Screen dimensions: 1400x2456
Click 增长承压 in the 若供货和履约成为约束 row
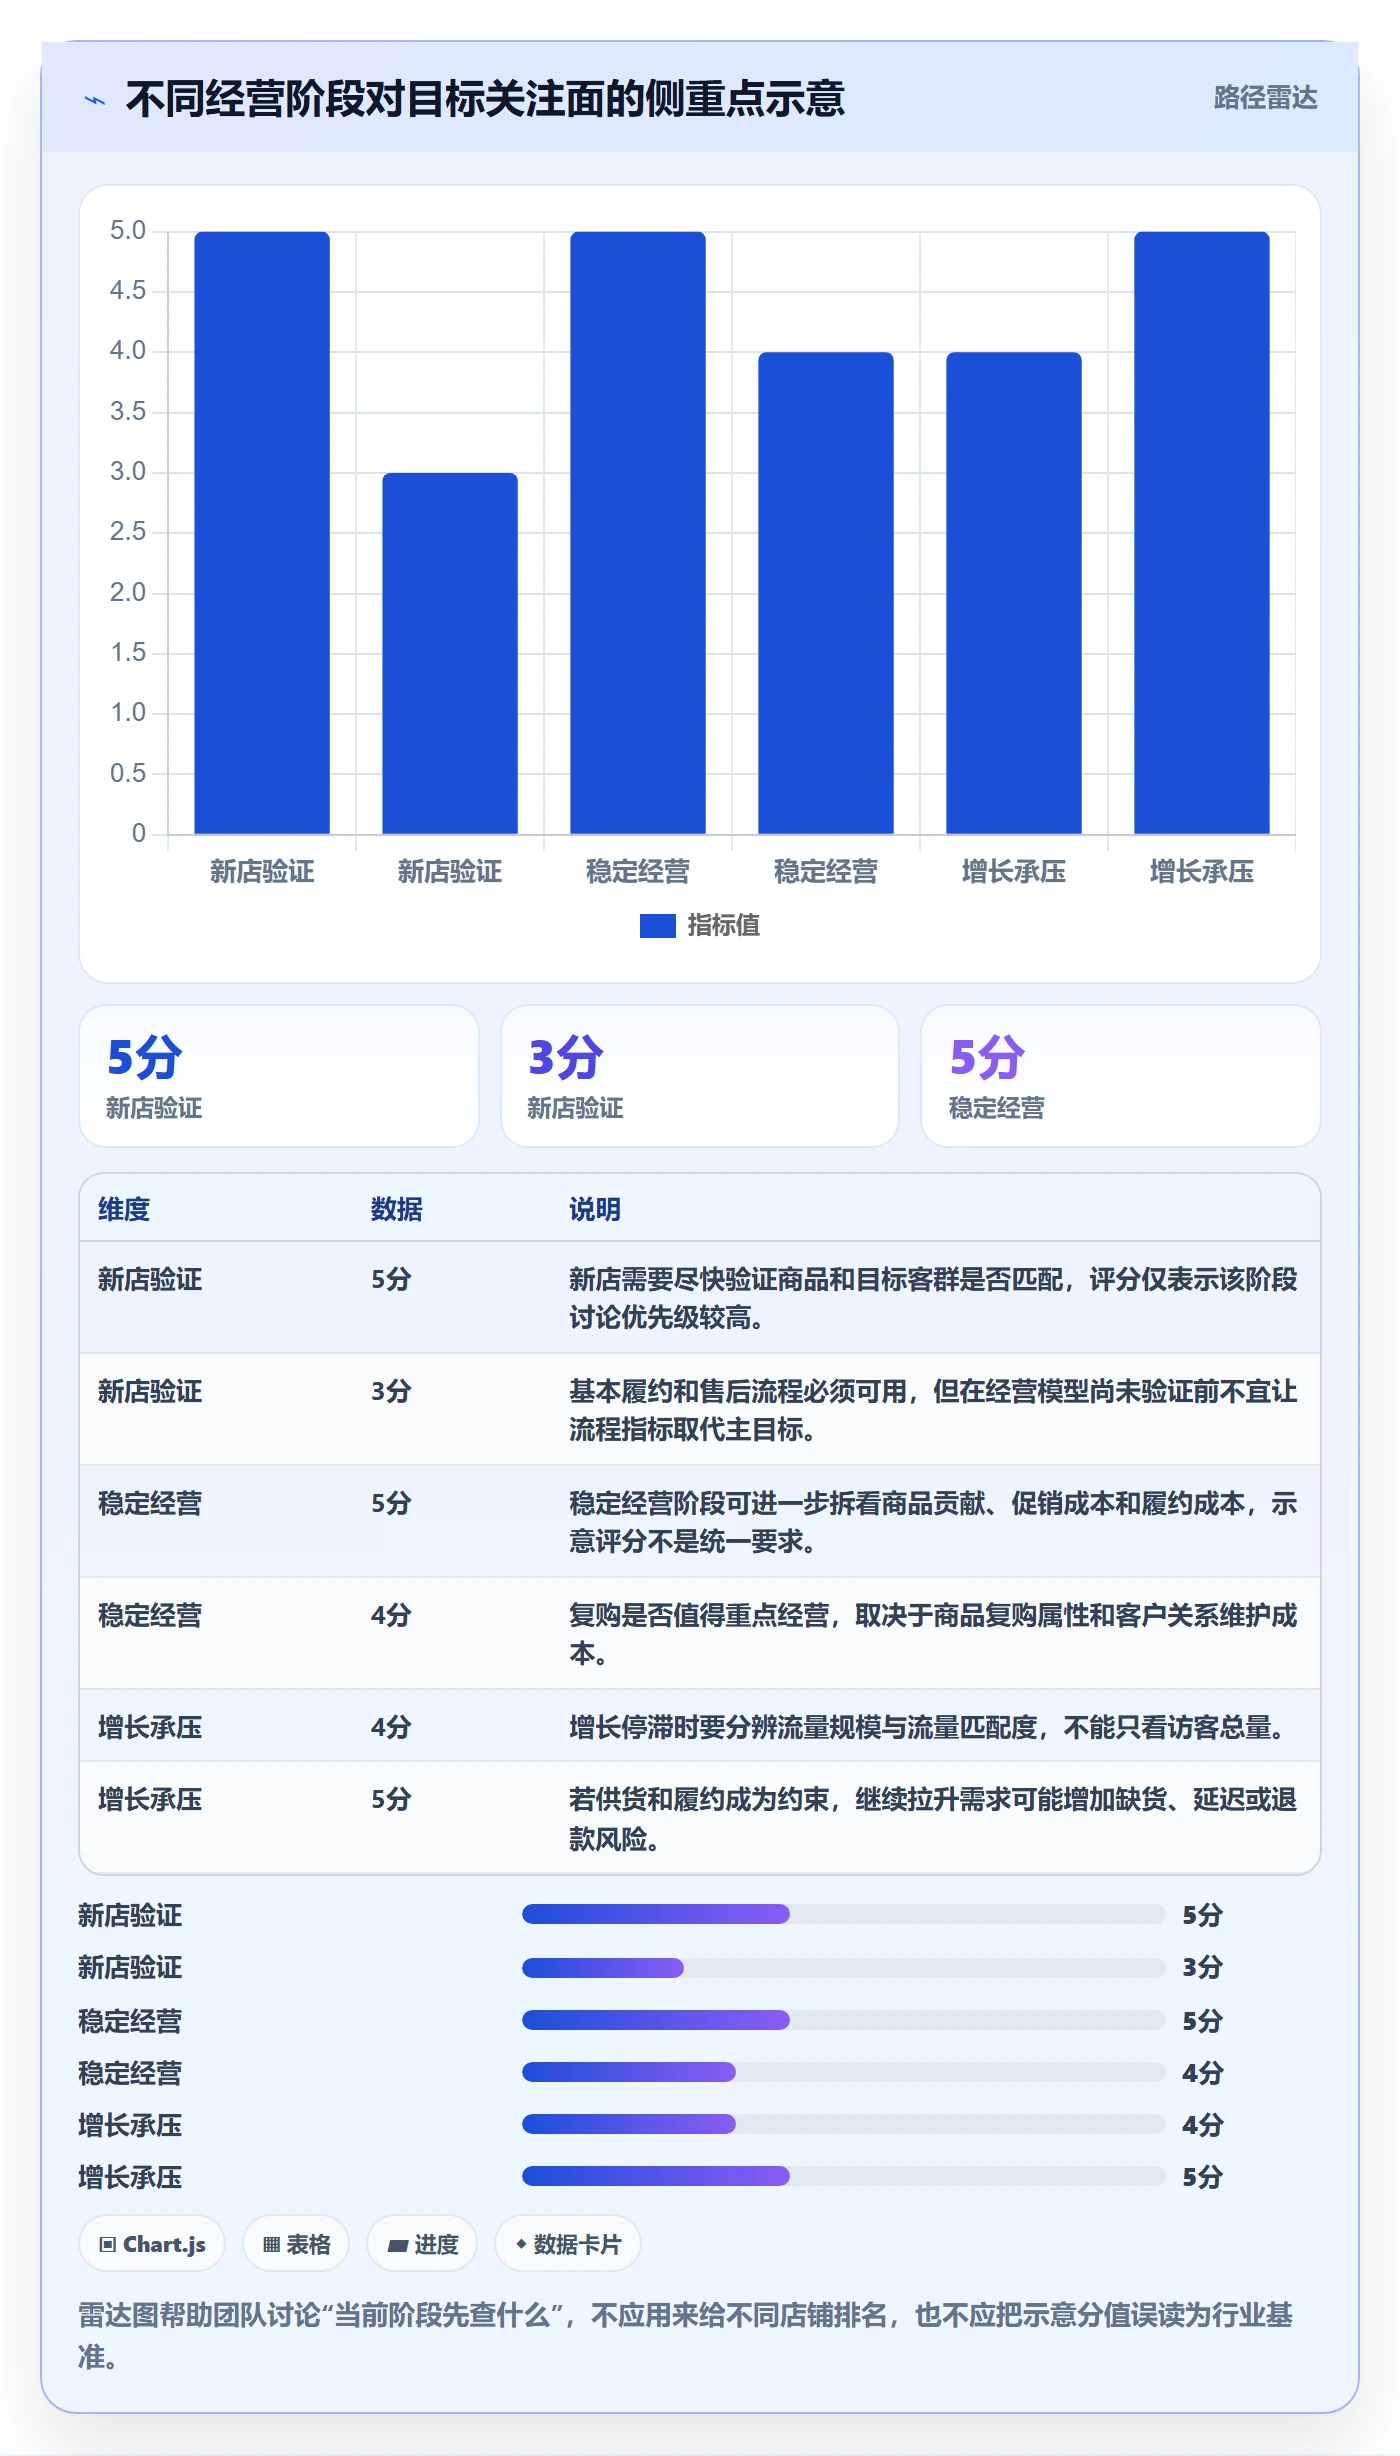click(150, 1801)
